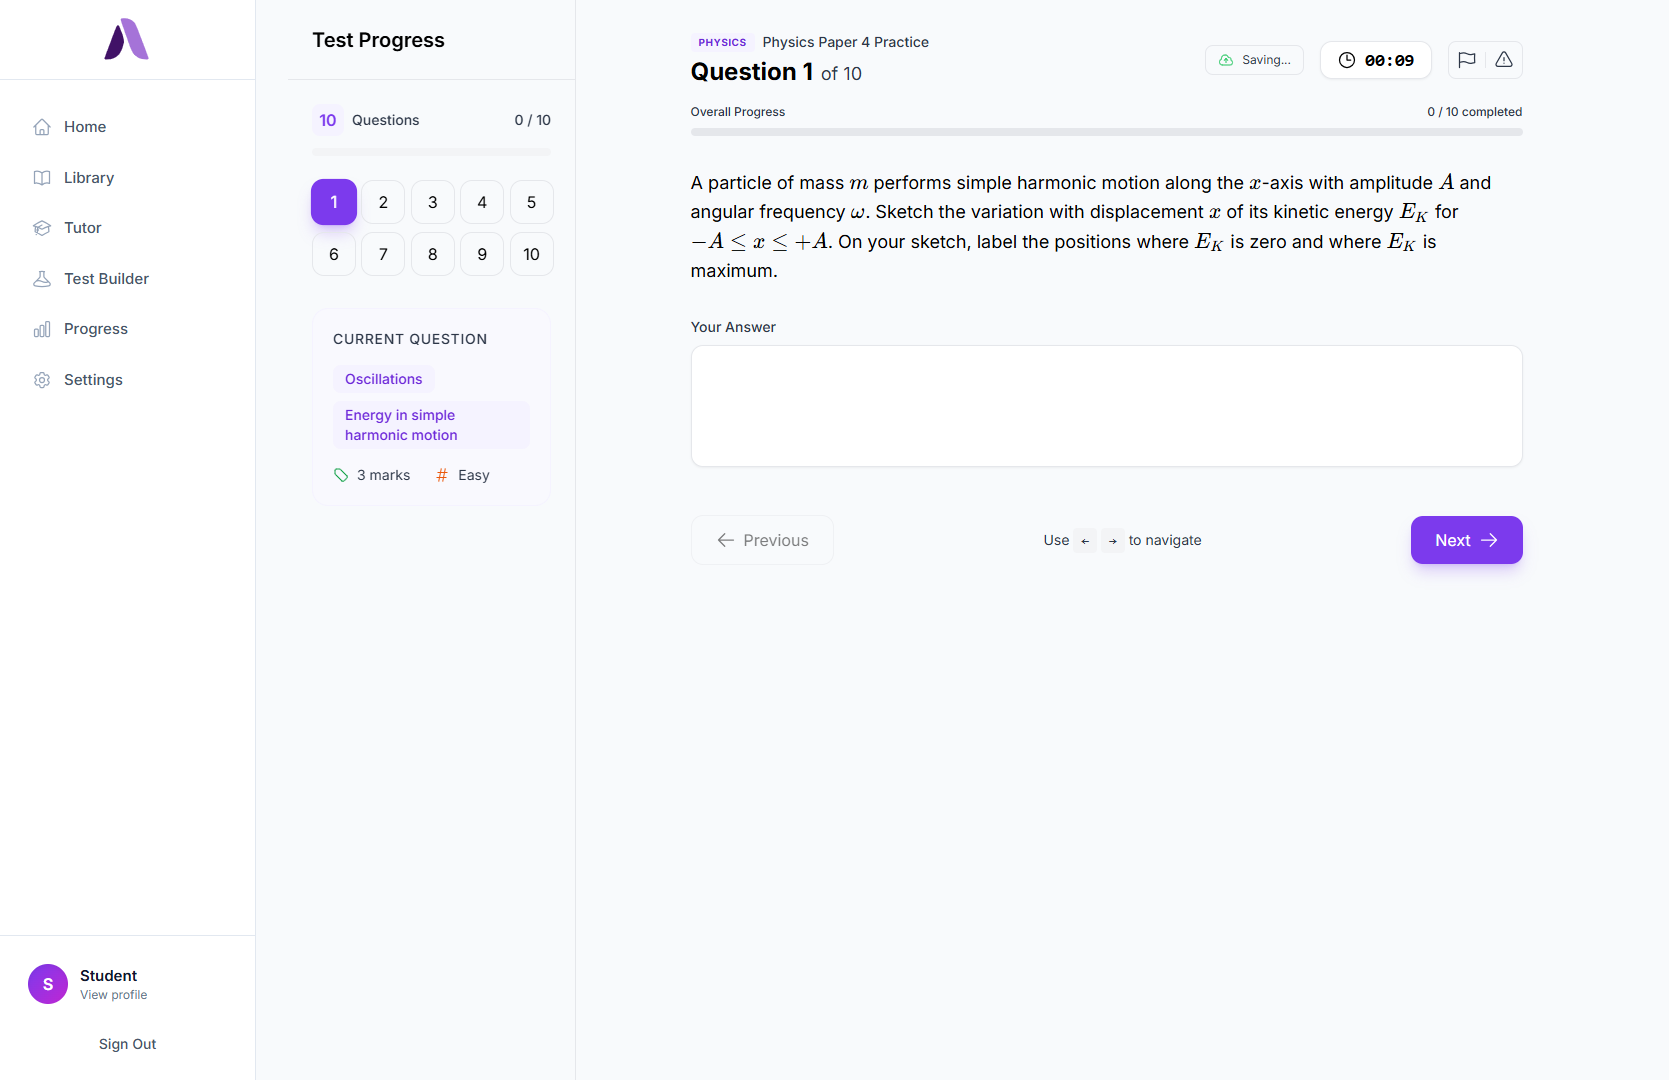Click the flag question icon
1669x1080 pixels.
(x=1467, y=60)
